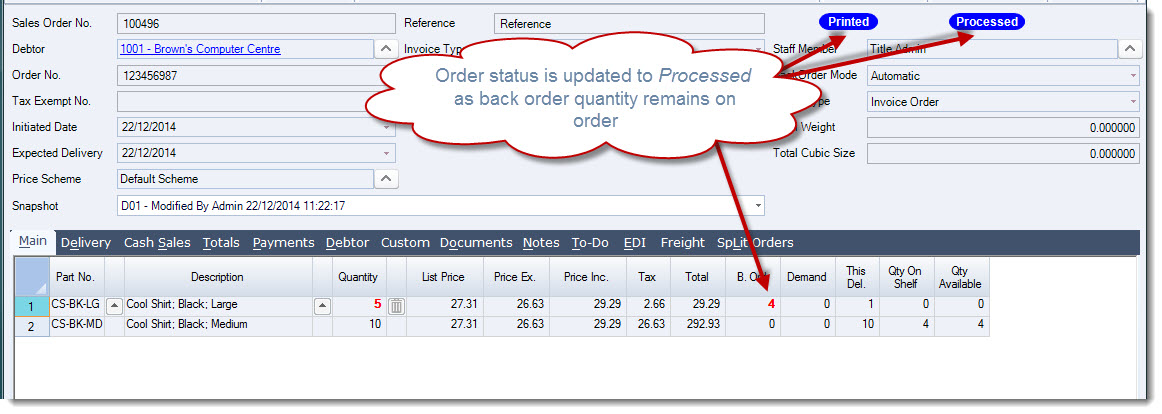Select the tax 2.66 cell
1162x414 pixels.
(x=648, y=307)
